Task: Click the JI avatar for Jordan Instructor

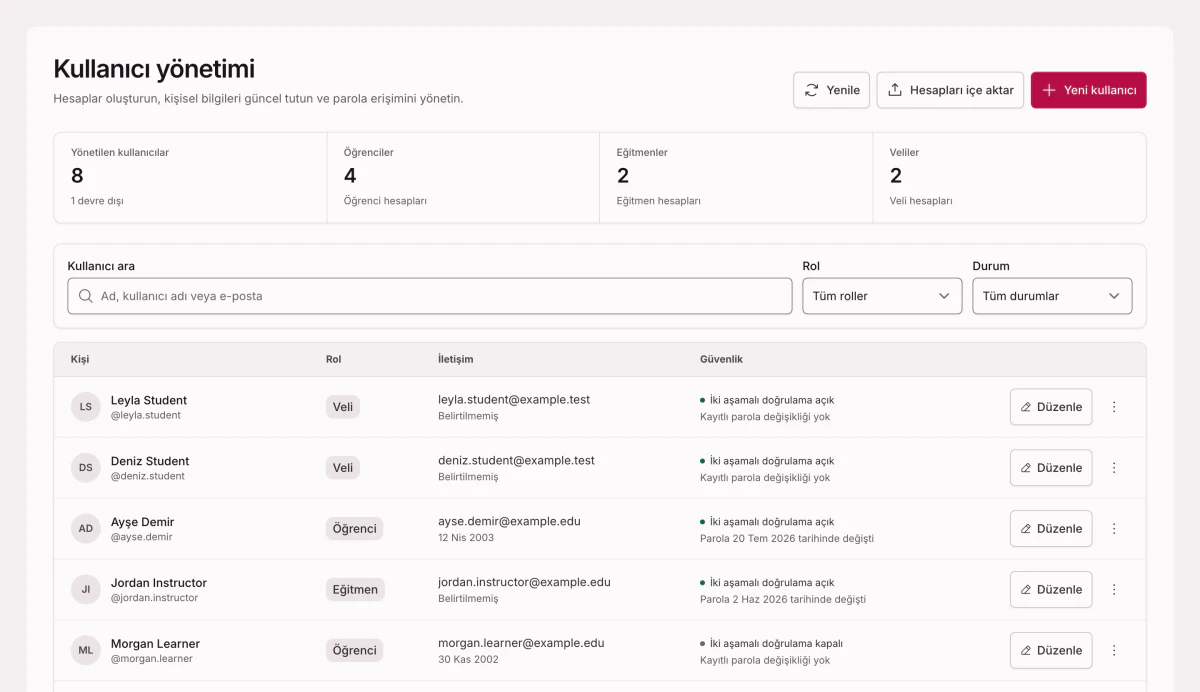Action: point(86,590)
